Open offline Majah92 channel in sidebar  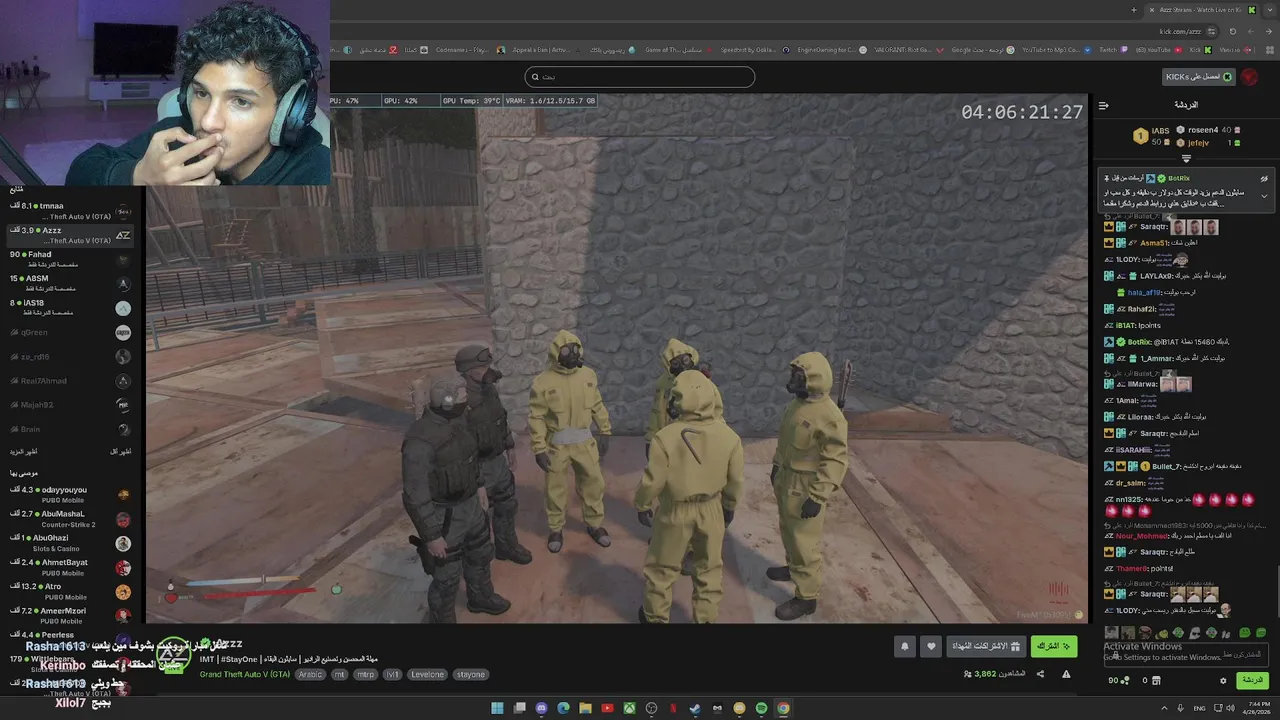pyautogui.click(x=70, y=405)
